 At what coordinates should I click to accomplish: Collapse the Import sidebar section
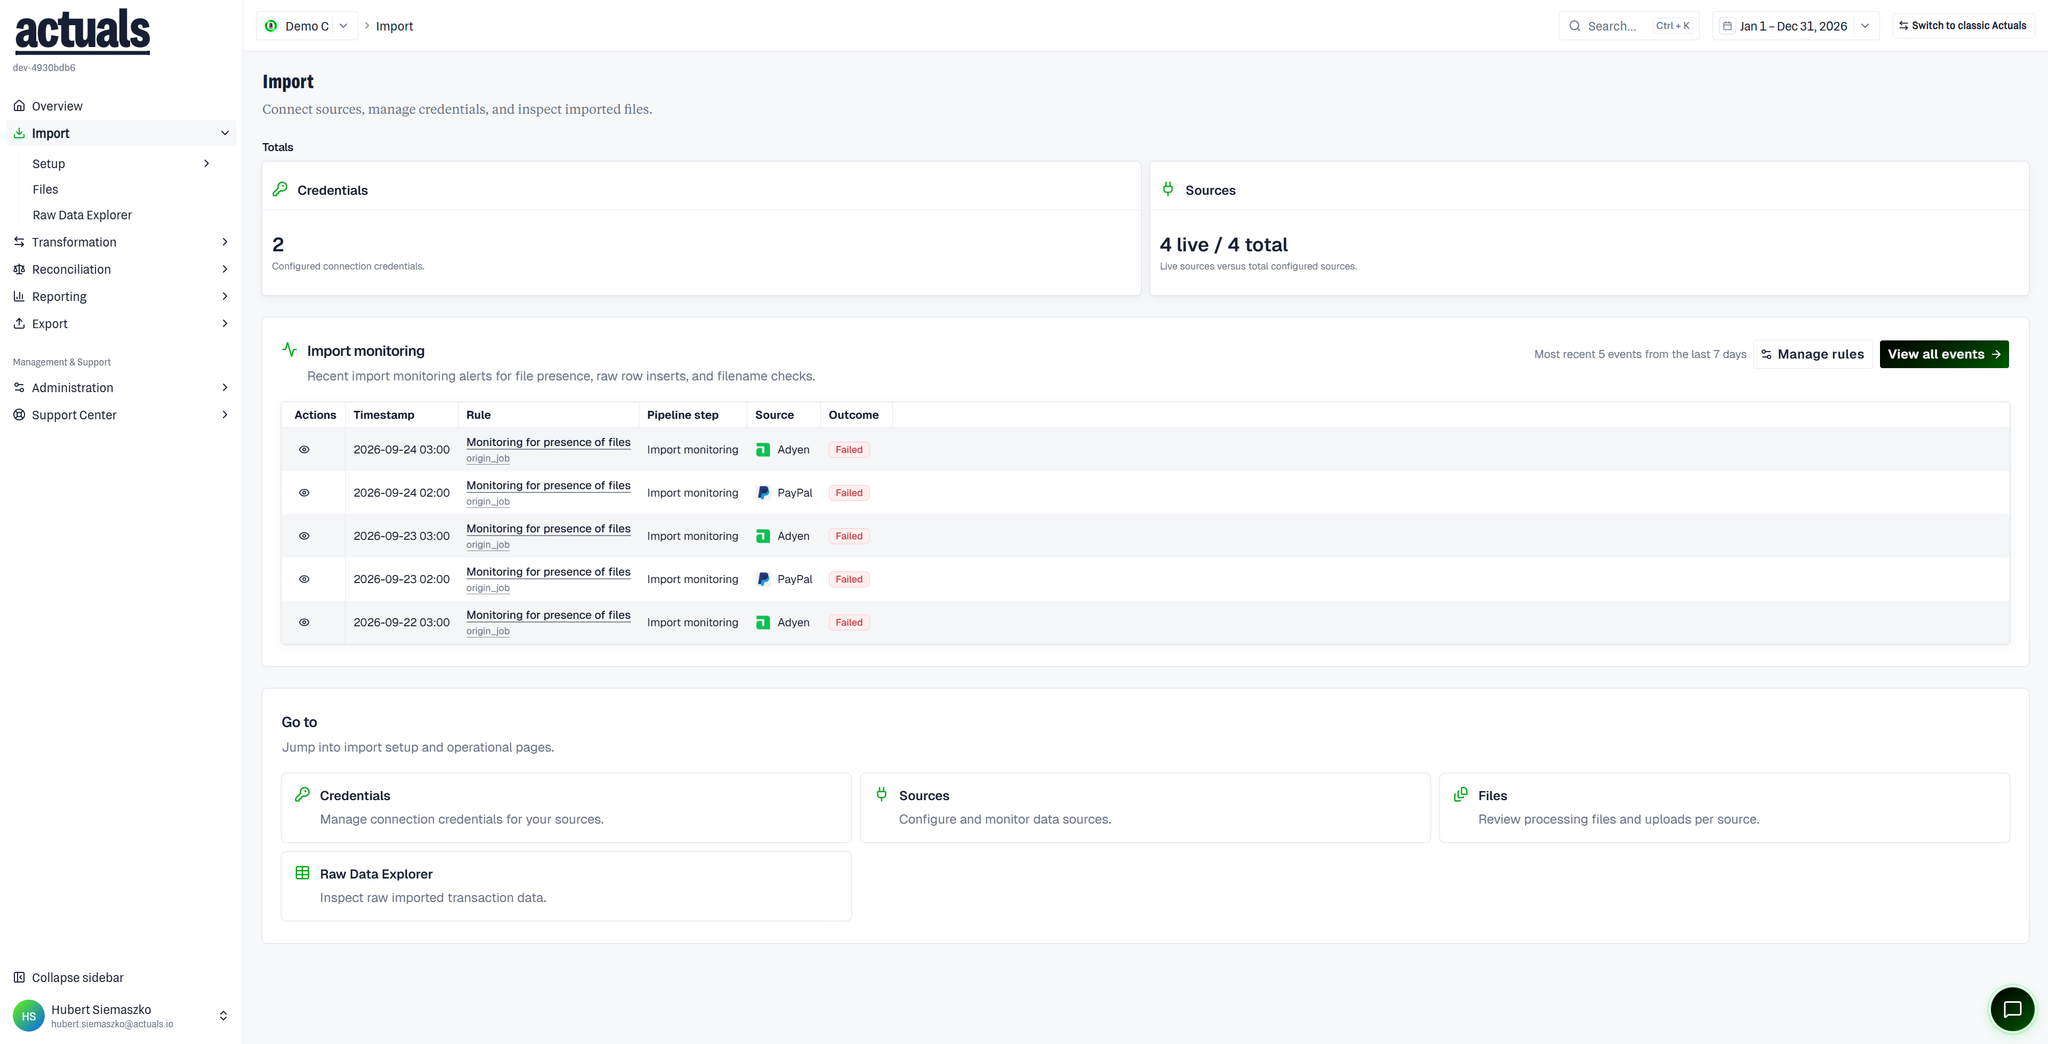click(x=225, y=133)
